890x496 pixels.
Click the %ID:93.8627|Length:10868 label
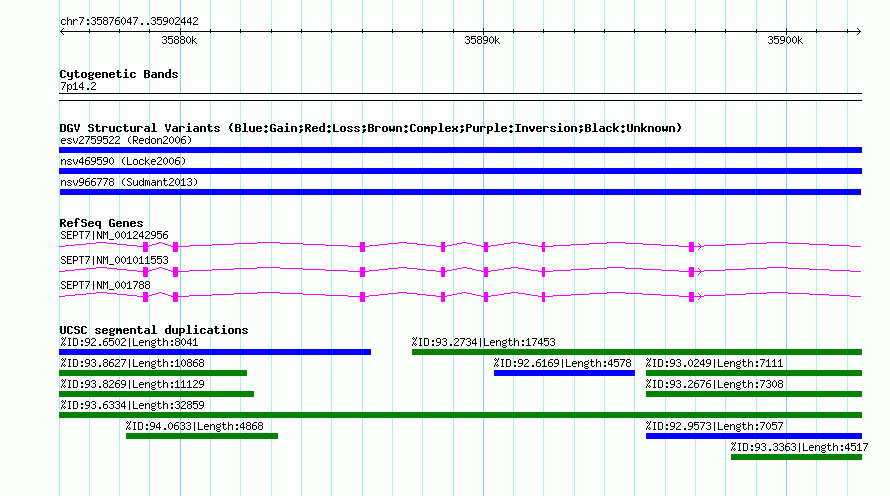click(x=132, y=363)
